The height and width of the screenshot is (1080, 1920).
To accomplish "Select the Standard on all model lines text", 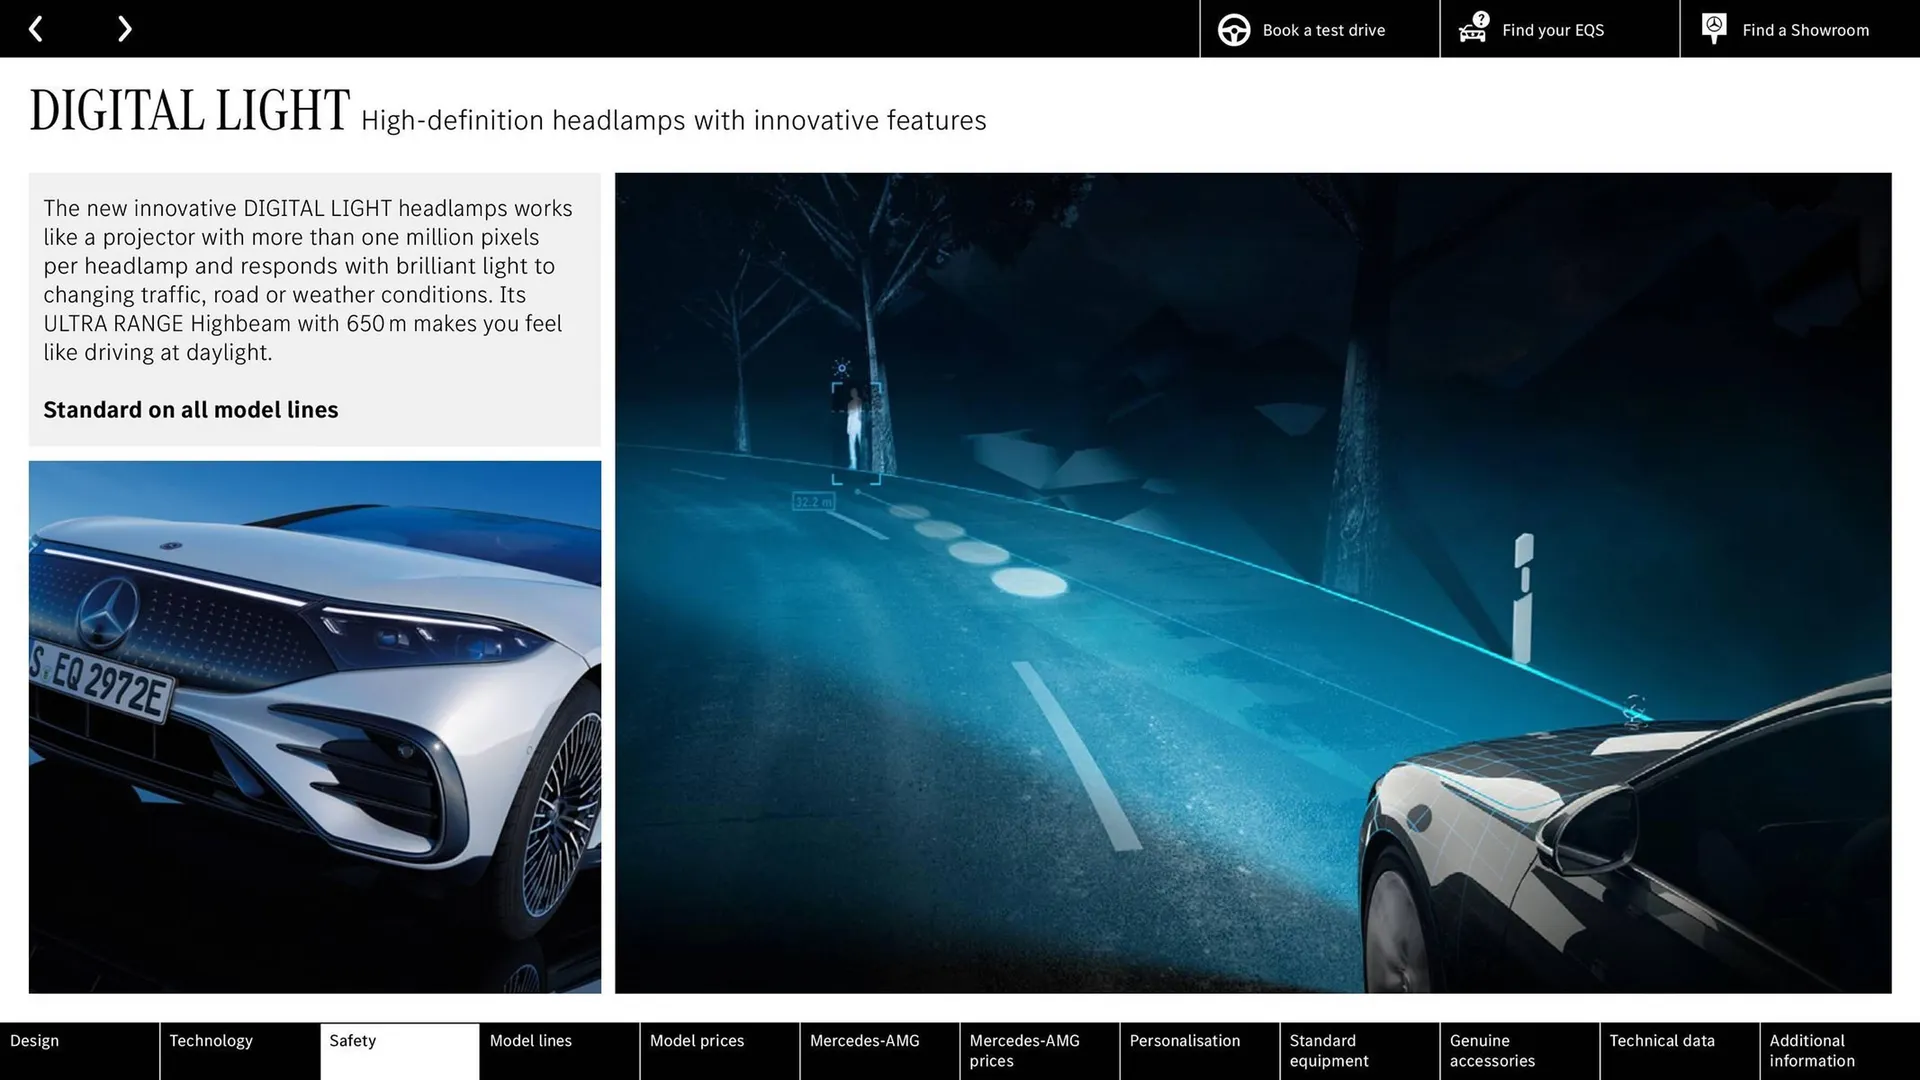I will (190, 409).
